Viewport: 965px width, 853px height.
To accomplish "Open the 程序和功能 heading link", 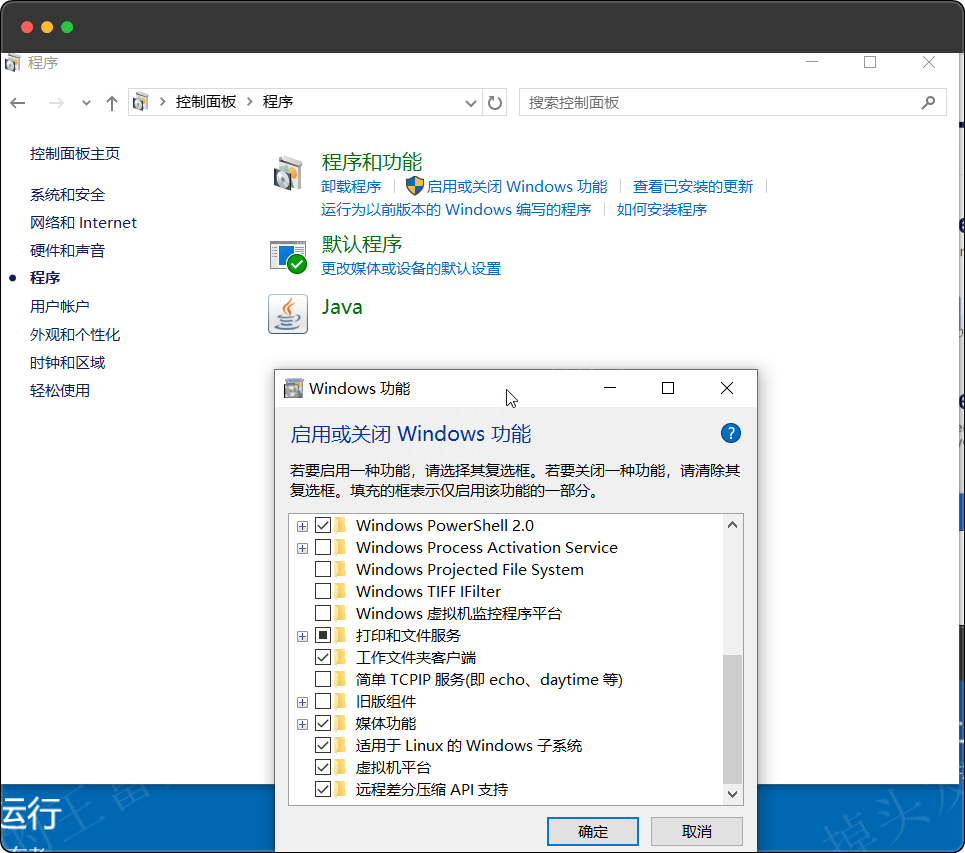I will click(371, 162).
